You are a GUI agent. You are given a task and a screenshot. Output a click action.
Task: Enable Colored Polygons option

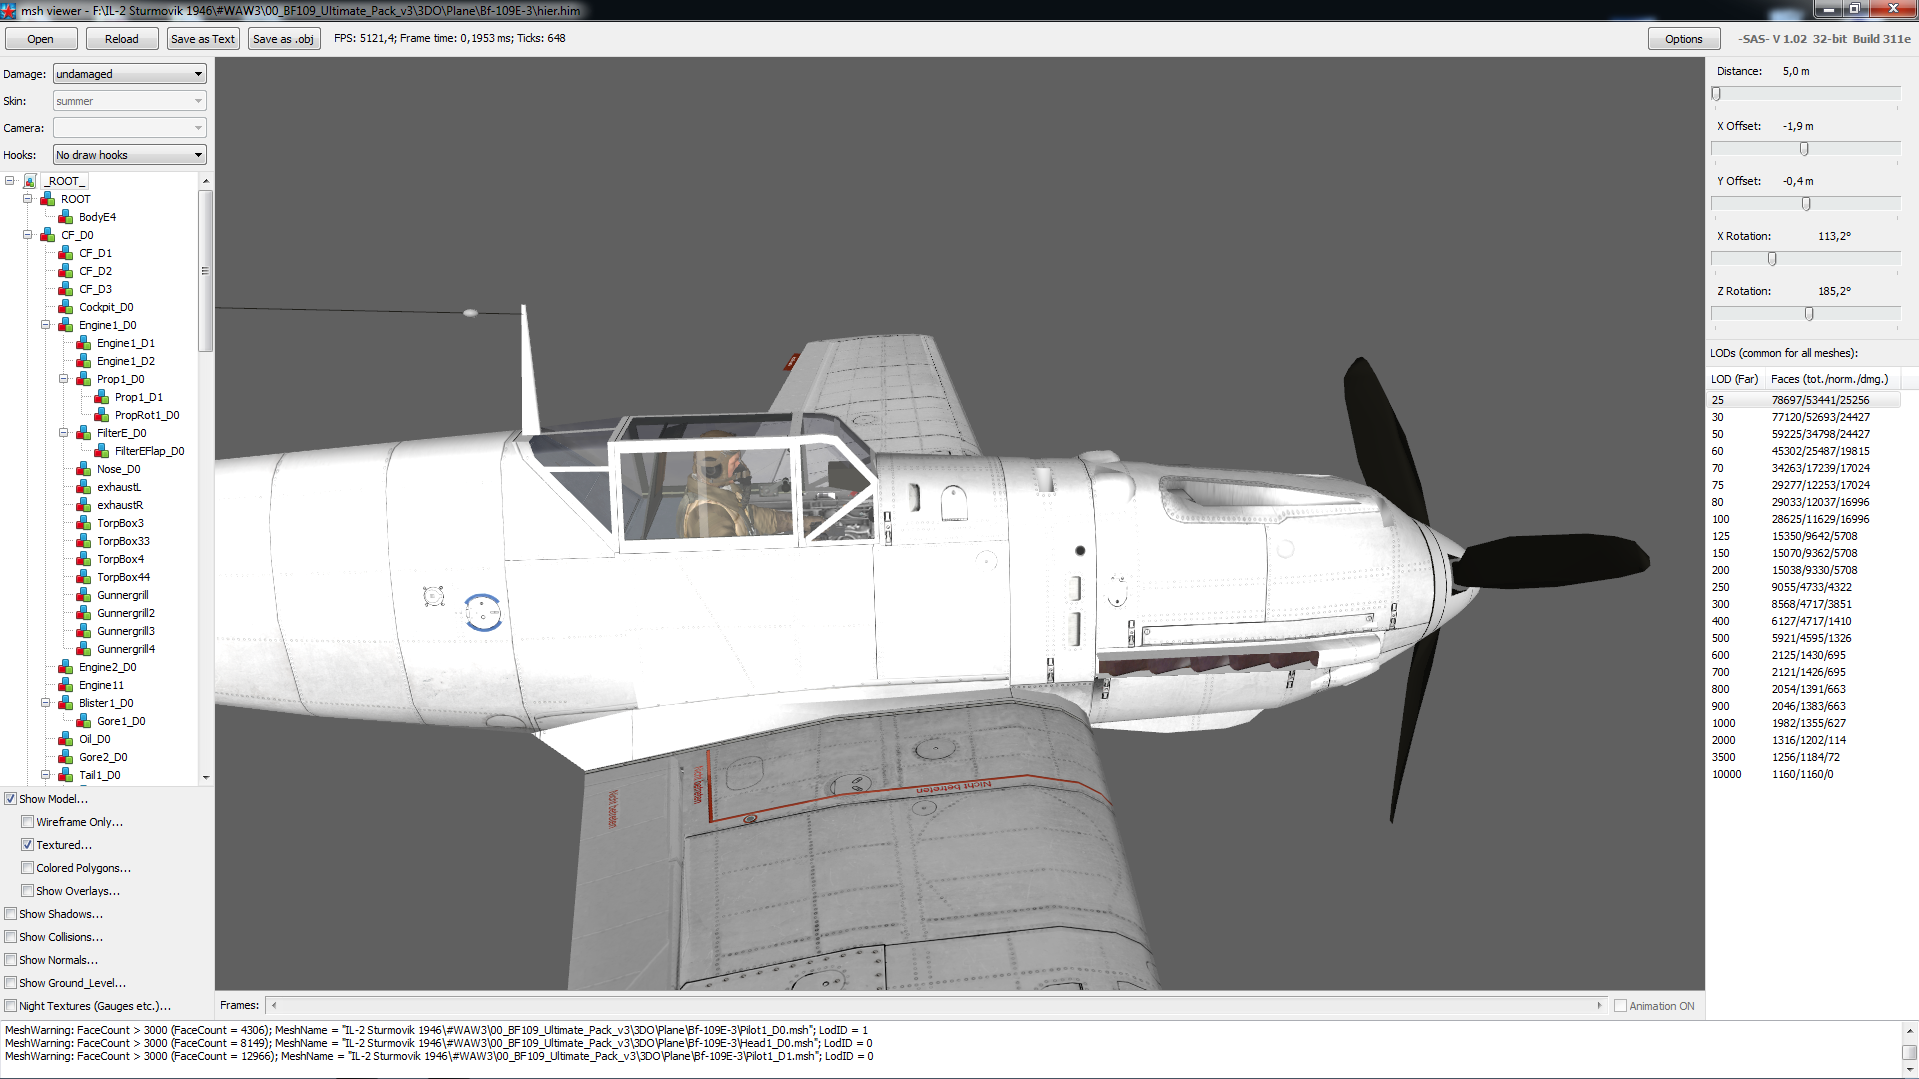pos(28,868)
